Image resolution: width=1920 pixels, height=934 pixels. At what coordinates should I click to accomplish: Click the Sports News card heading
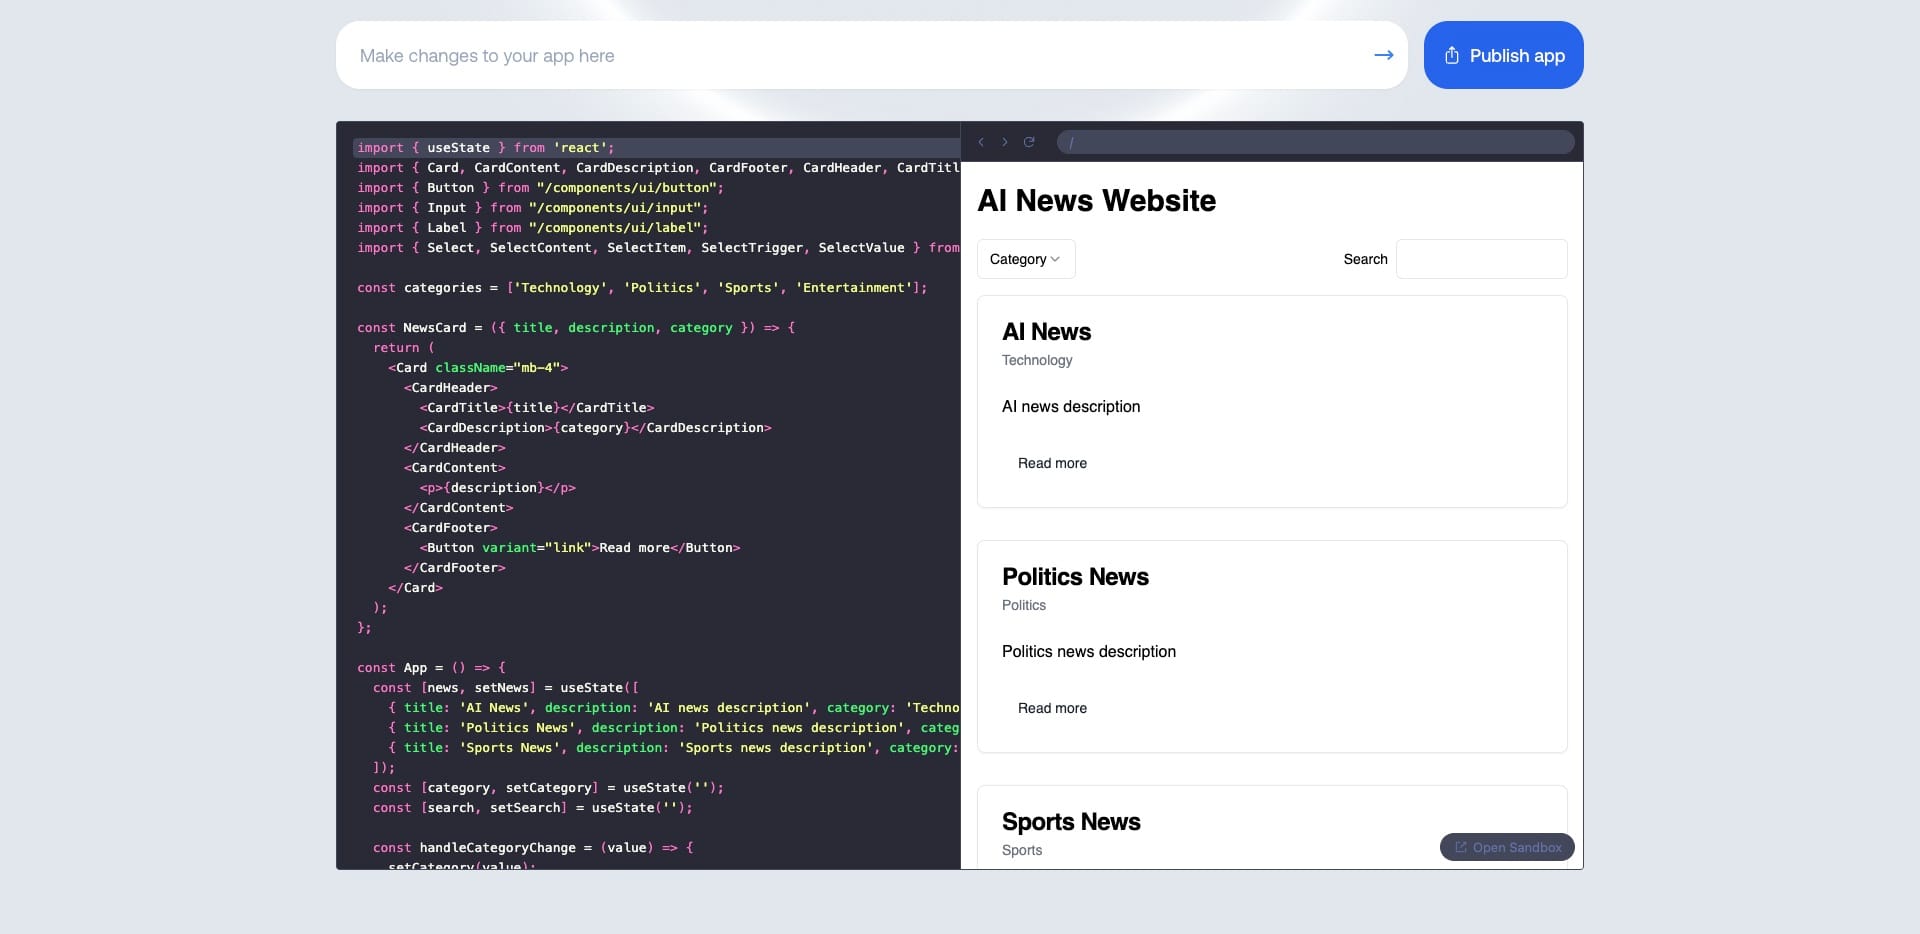1071,822
